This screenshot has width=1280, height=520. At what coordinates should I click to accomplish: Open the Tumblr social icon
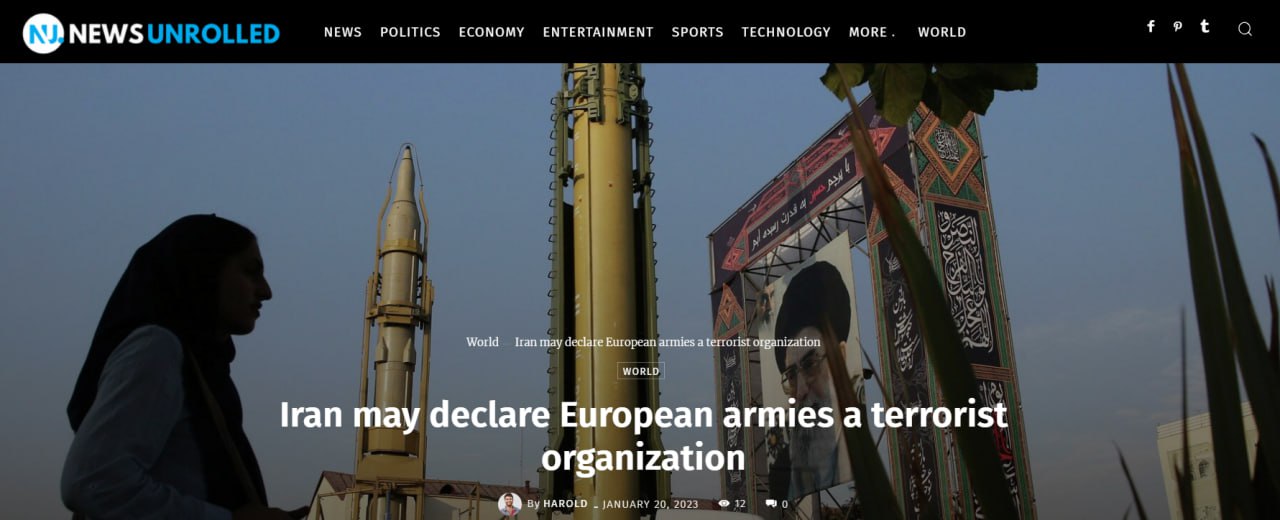coord(1205,27)
